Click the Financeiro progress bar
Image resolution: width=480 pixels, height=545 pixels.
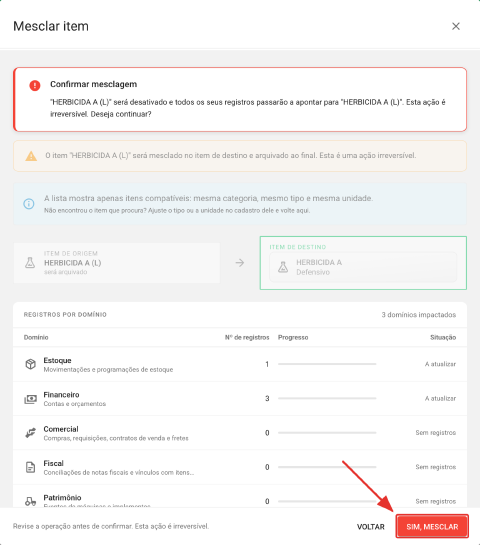pyautogui.click(x=327, y=398)
